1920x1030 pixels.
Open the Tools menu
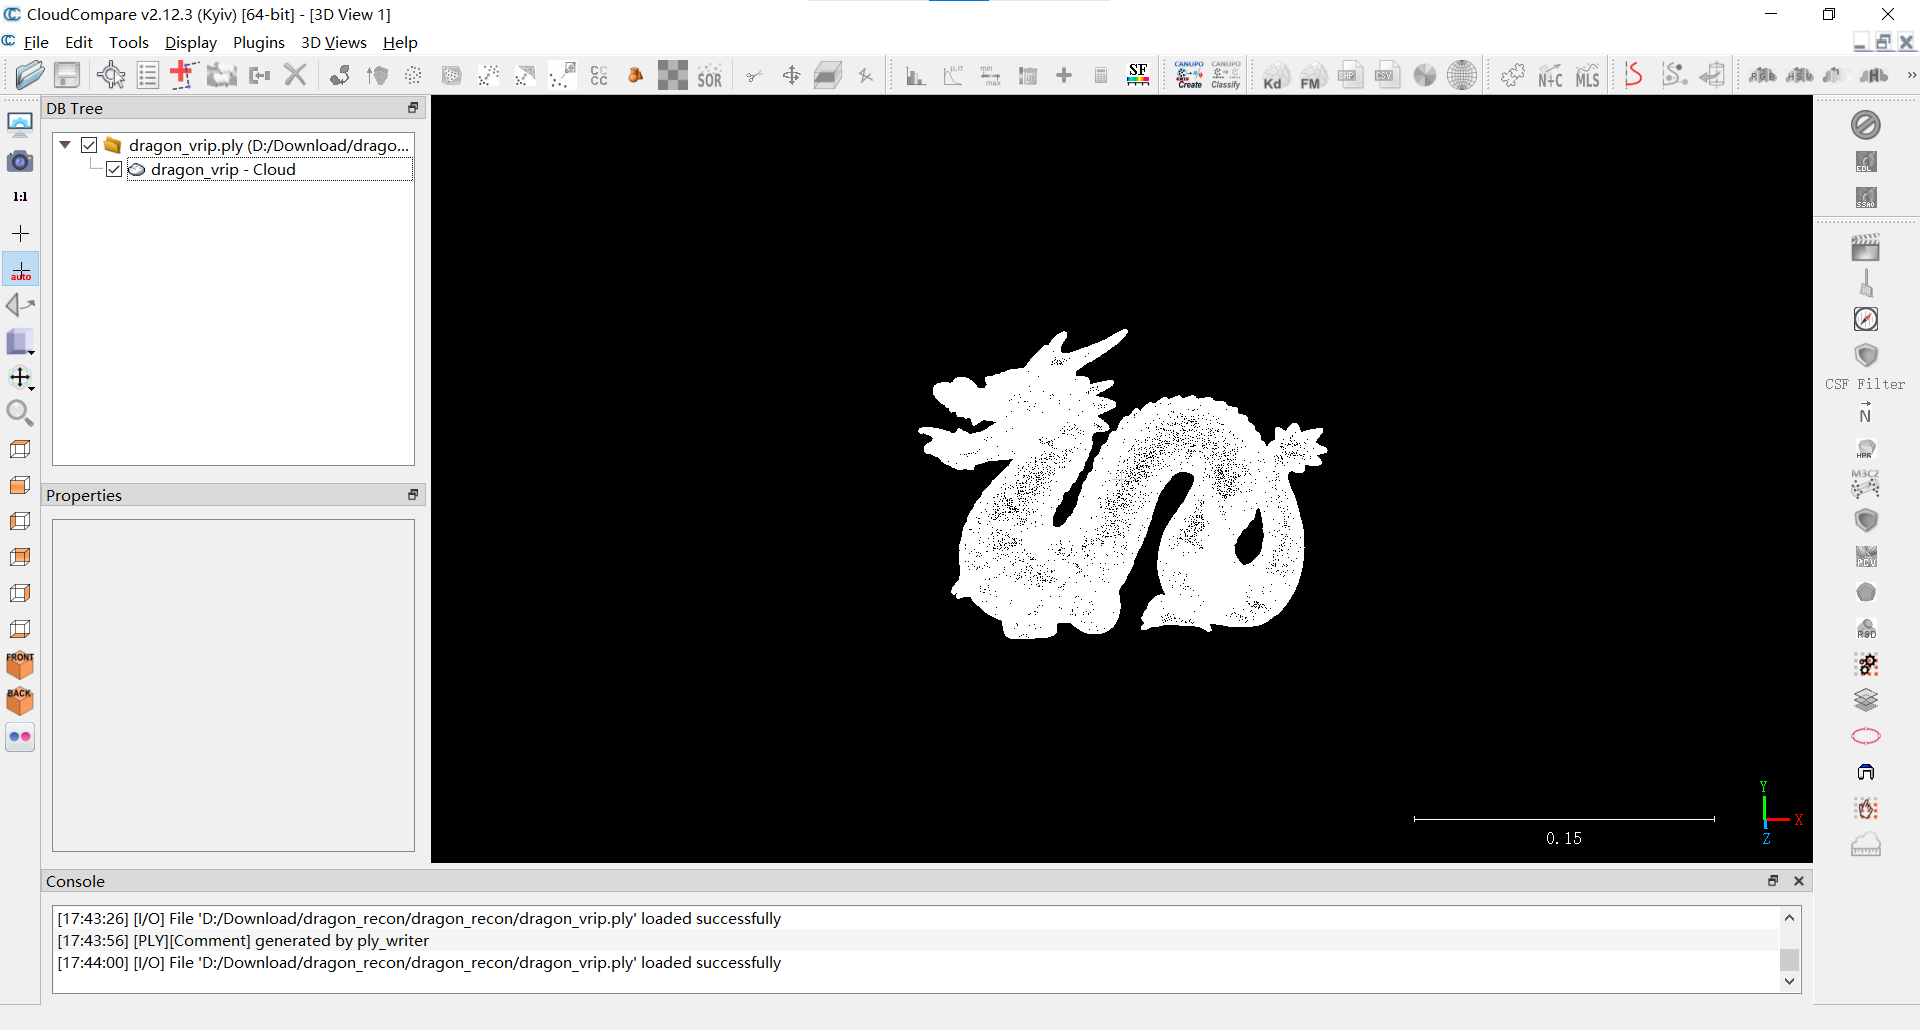129,42
